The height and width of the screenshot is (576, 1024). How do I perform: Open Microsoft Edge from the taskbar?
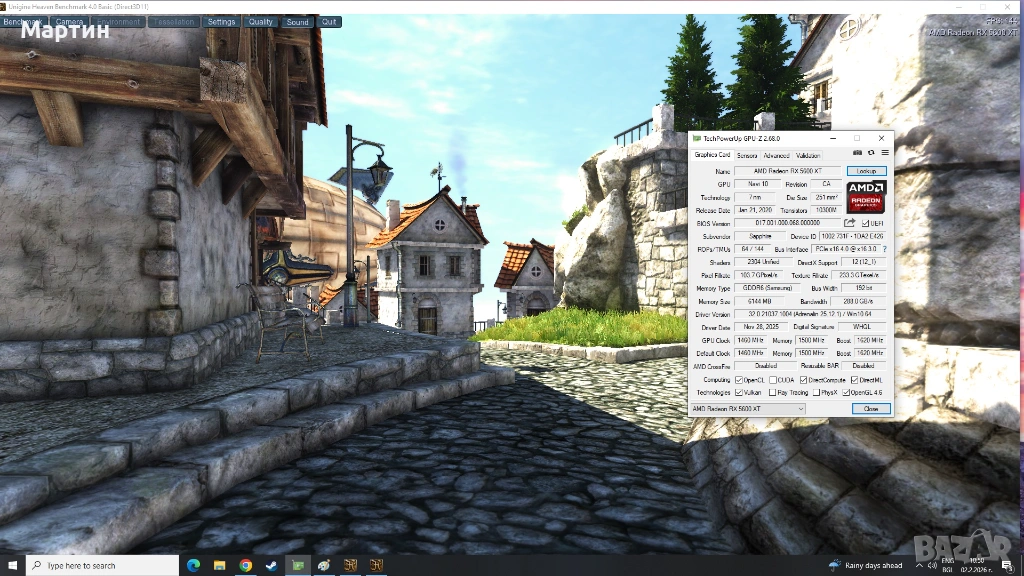193,565
